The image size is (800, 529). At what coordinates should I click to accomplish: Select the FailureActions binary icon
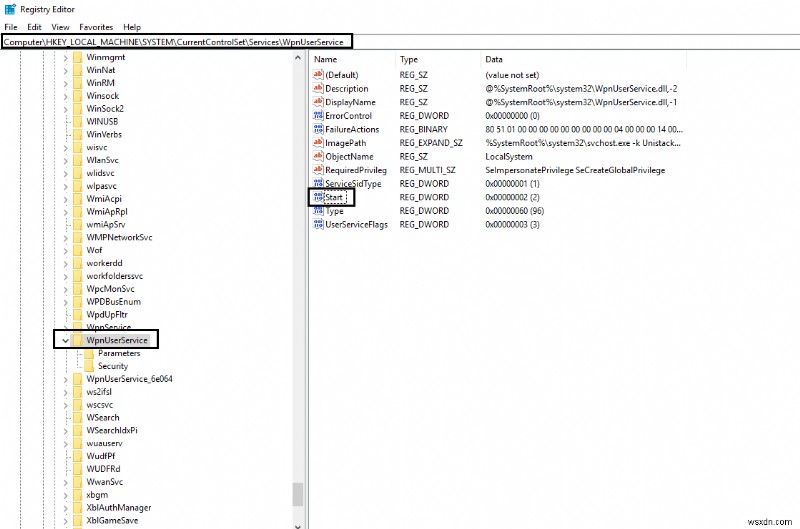318,129
